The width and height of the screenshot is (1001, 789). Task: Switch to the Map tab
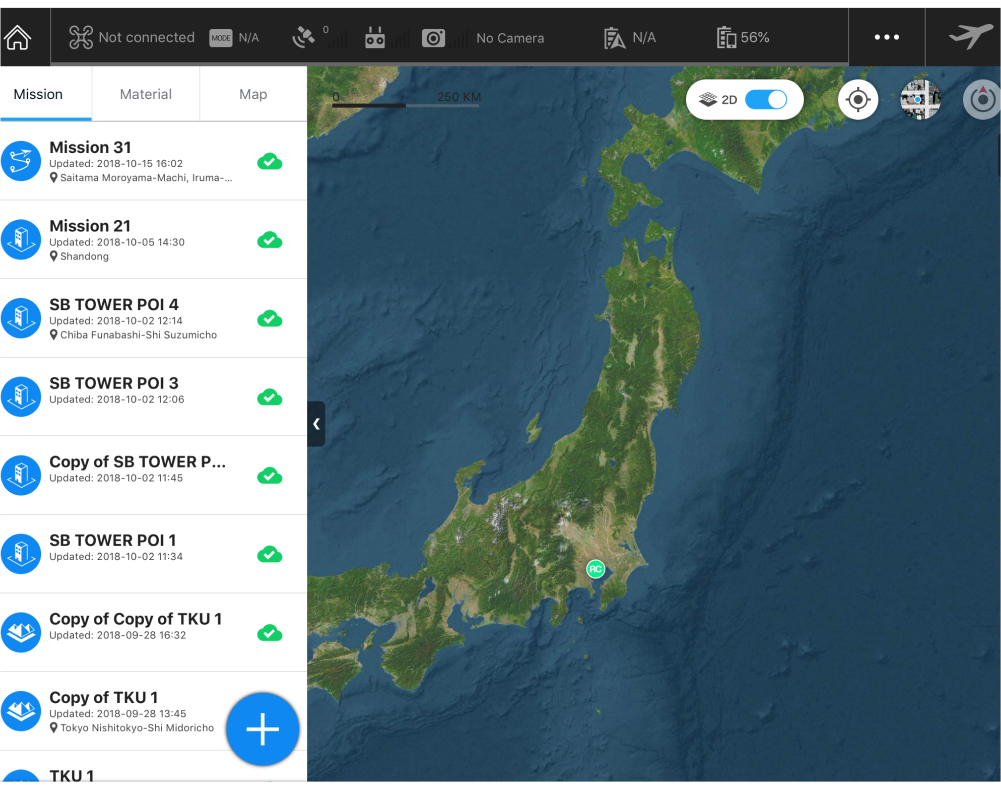click(253, 94)
